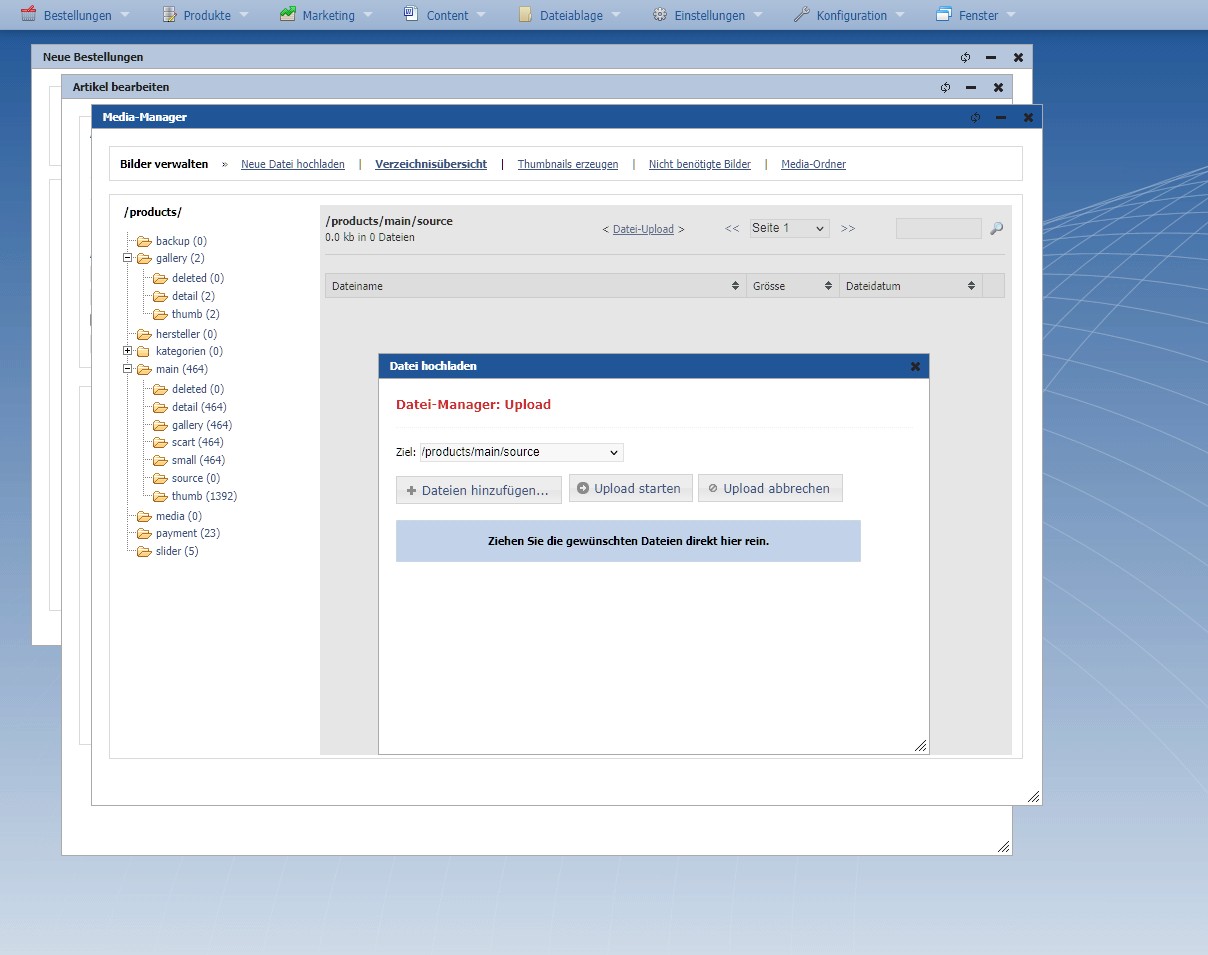Open the Seite 1 page dropdown
The width and height of the screenshot is (1208, 955).
(x=789, y=228)
